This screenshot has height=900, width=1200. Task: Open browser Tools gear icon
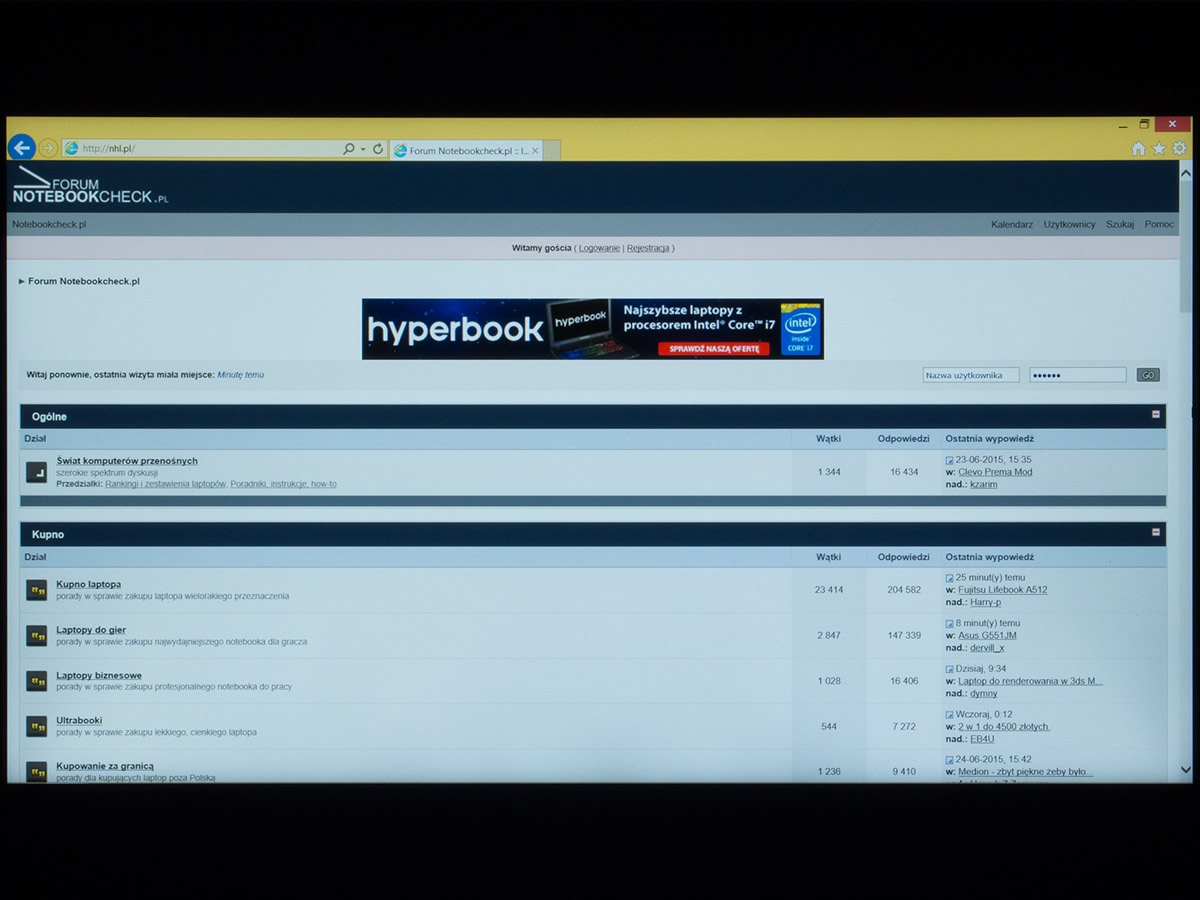(x=1180, y=149)
